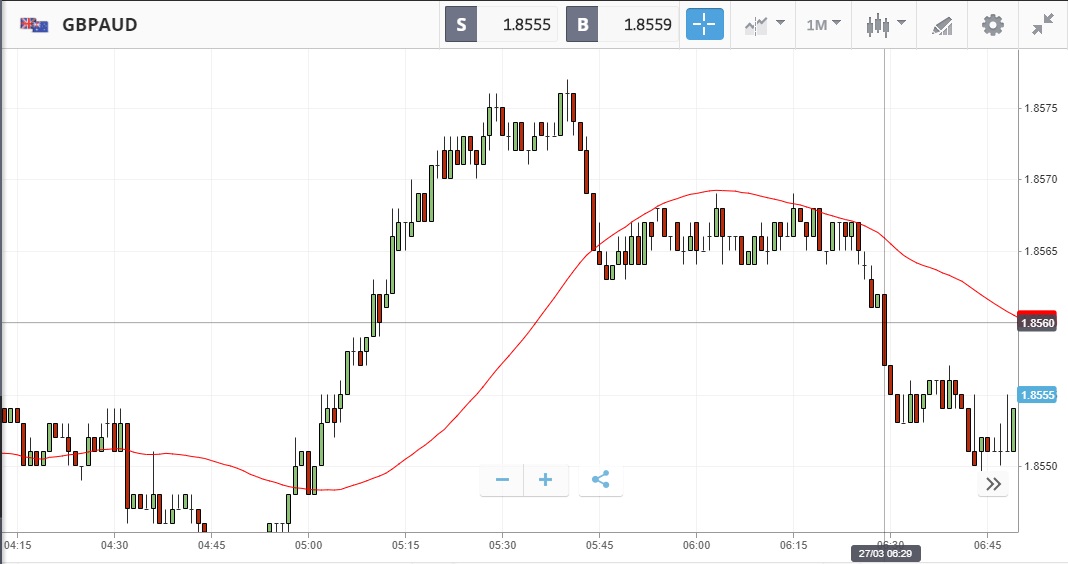Expand the 1M timeframe dropdown
1068x564 pixels.
click(x=823, y=24)
